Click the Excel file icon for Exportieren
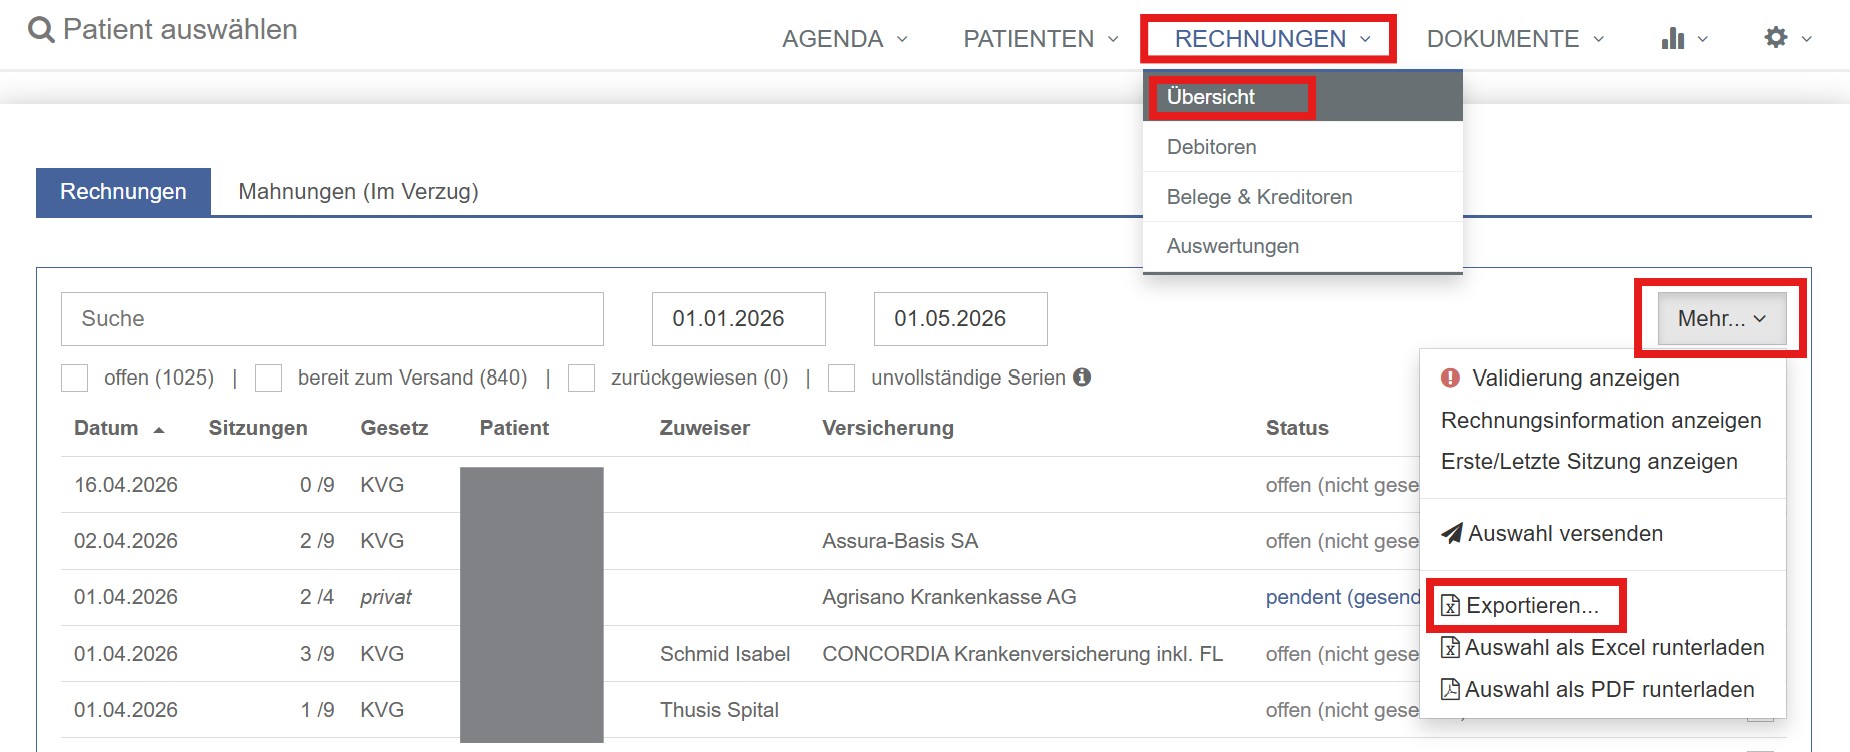The image size is (1850, 752). pos(1450,606)
